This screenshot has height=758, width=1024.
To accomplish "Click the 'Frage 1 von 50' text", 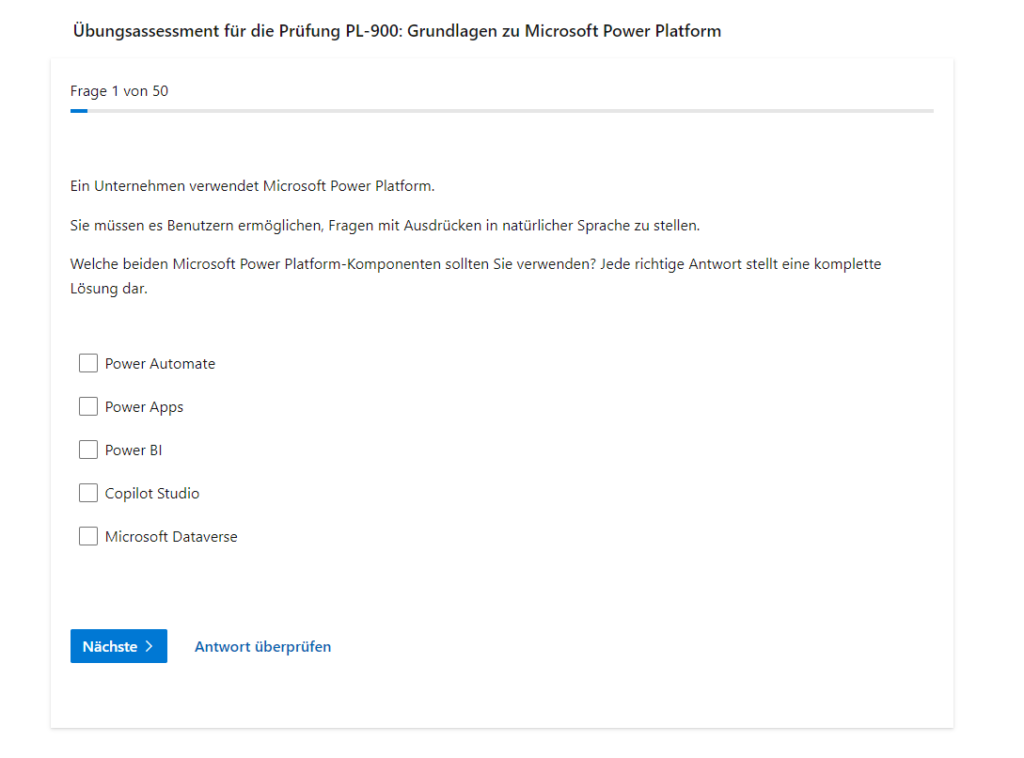I will [119, 91].
